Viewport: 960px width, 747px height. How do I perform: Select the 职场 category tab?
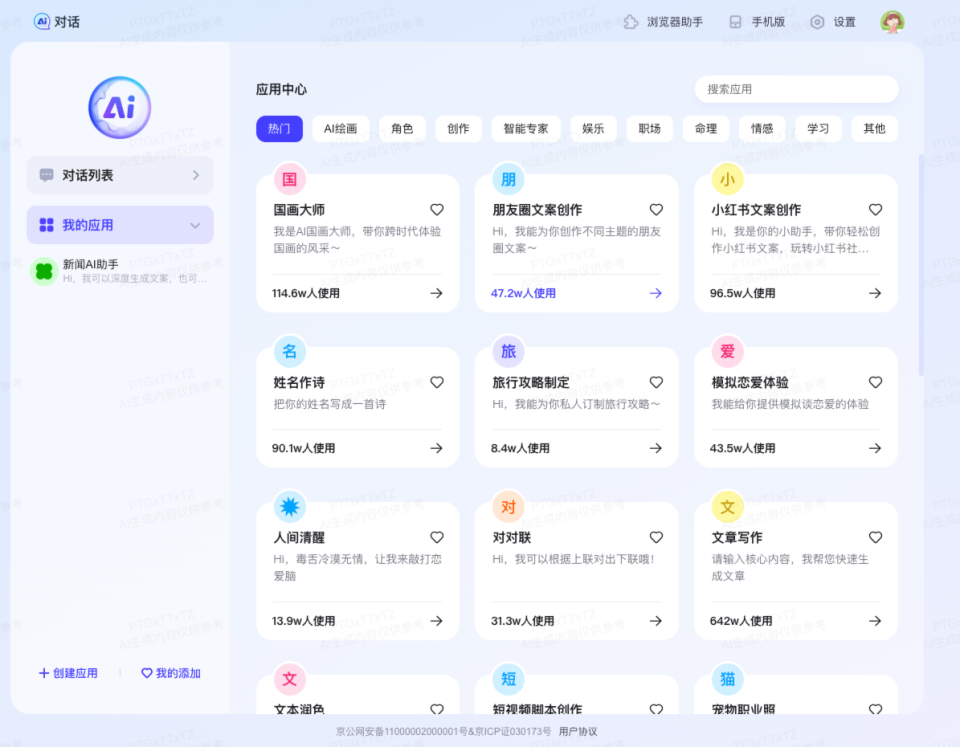coord(650,129)
